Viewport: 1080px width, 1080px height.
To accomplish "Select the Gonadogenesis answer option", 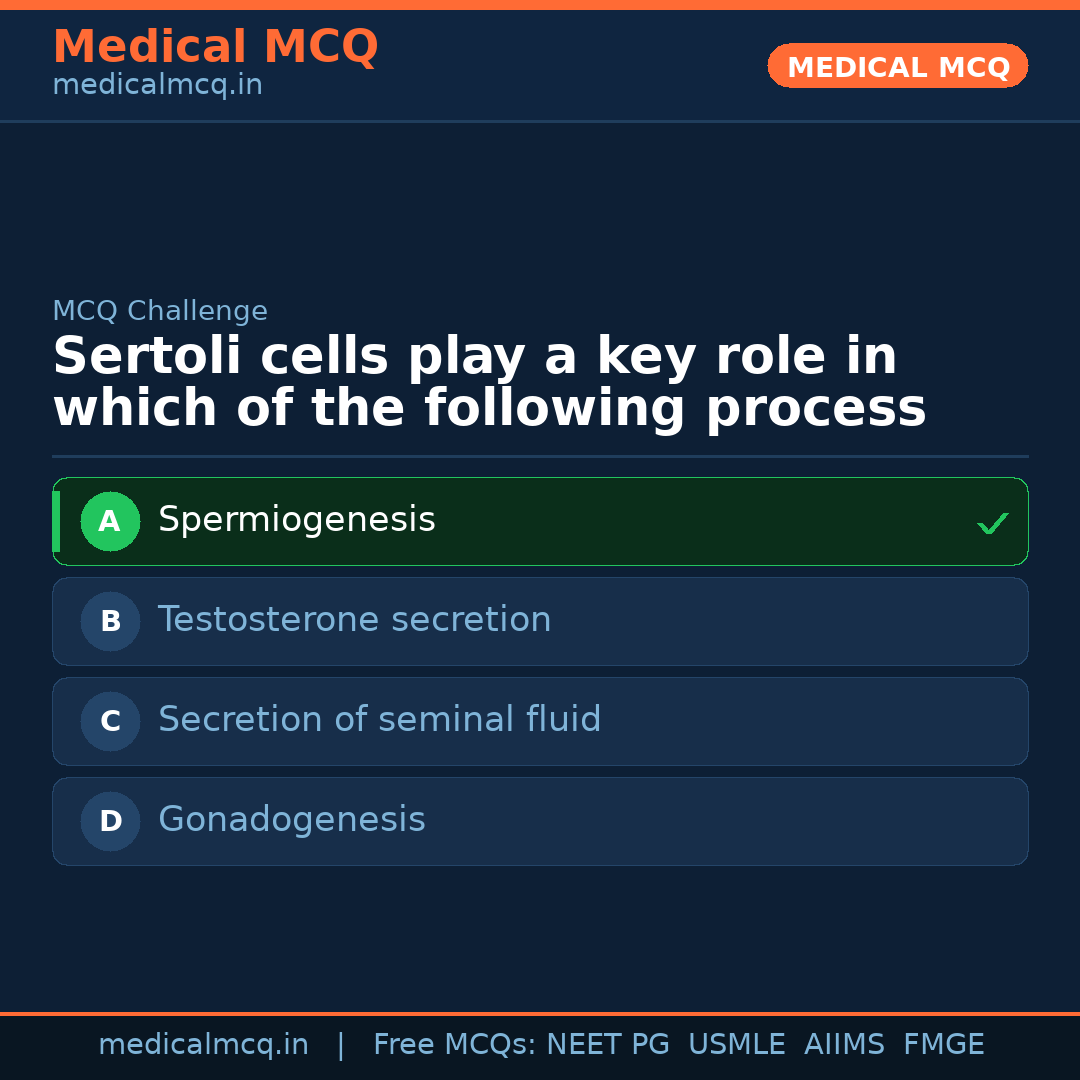I will pos(291,820).
